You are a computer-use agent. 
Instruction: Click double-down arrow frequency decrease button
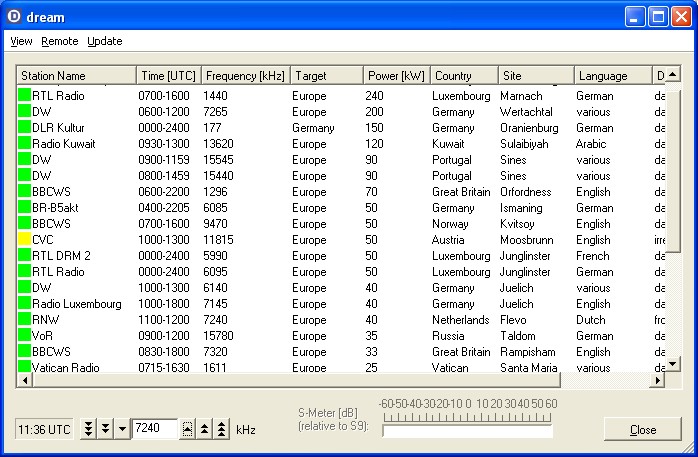pyautogui.click(x=105, y=429)
